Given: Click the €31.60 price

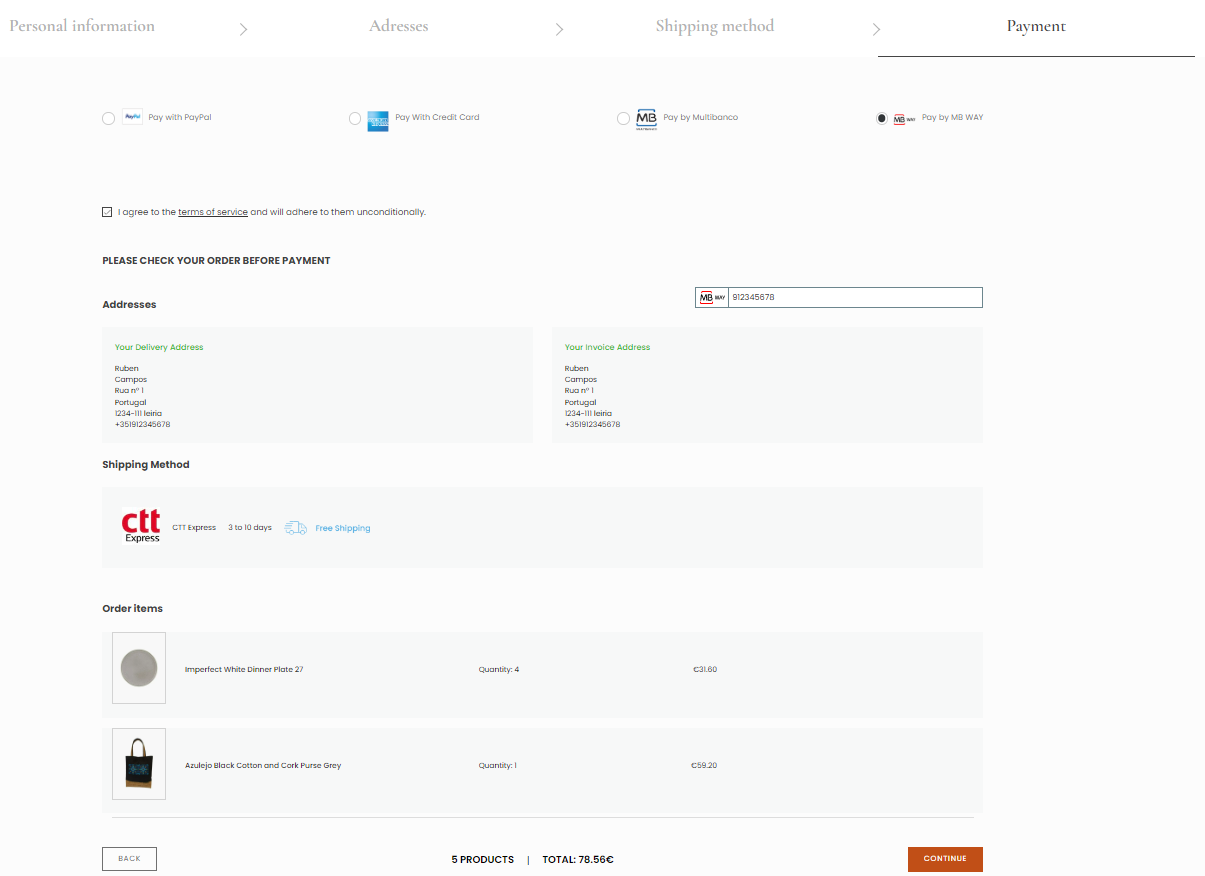Looking at the screenshot, I should click(x=705, y=670).
